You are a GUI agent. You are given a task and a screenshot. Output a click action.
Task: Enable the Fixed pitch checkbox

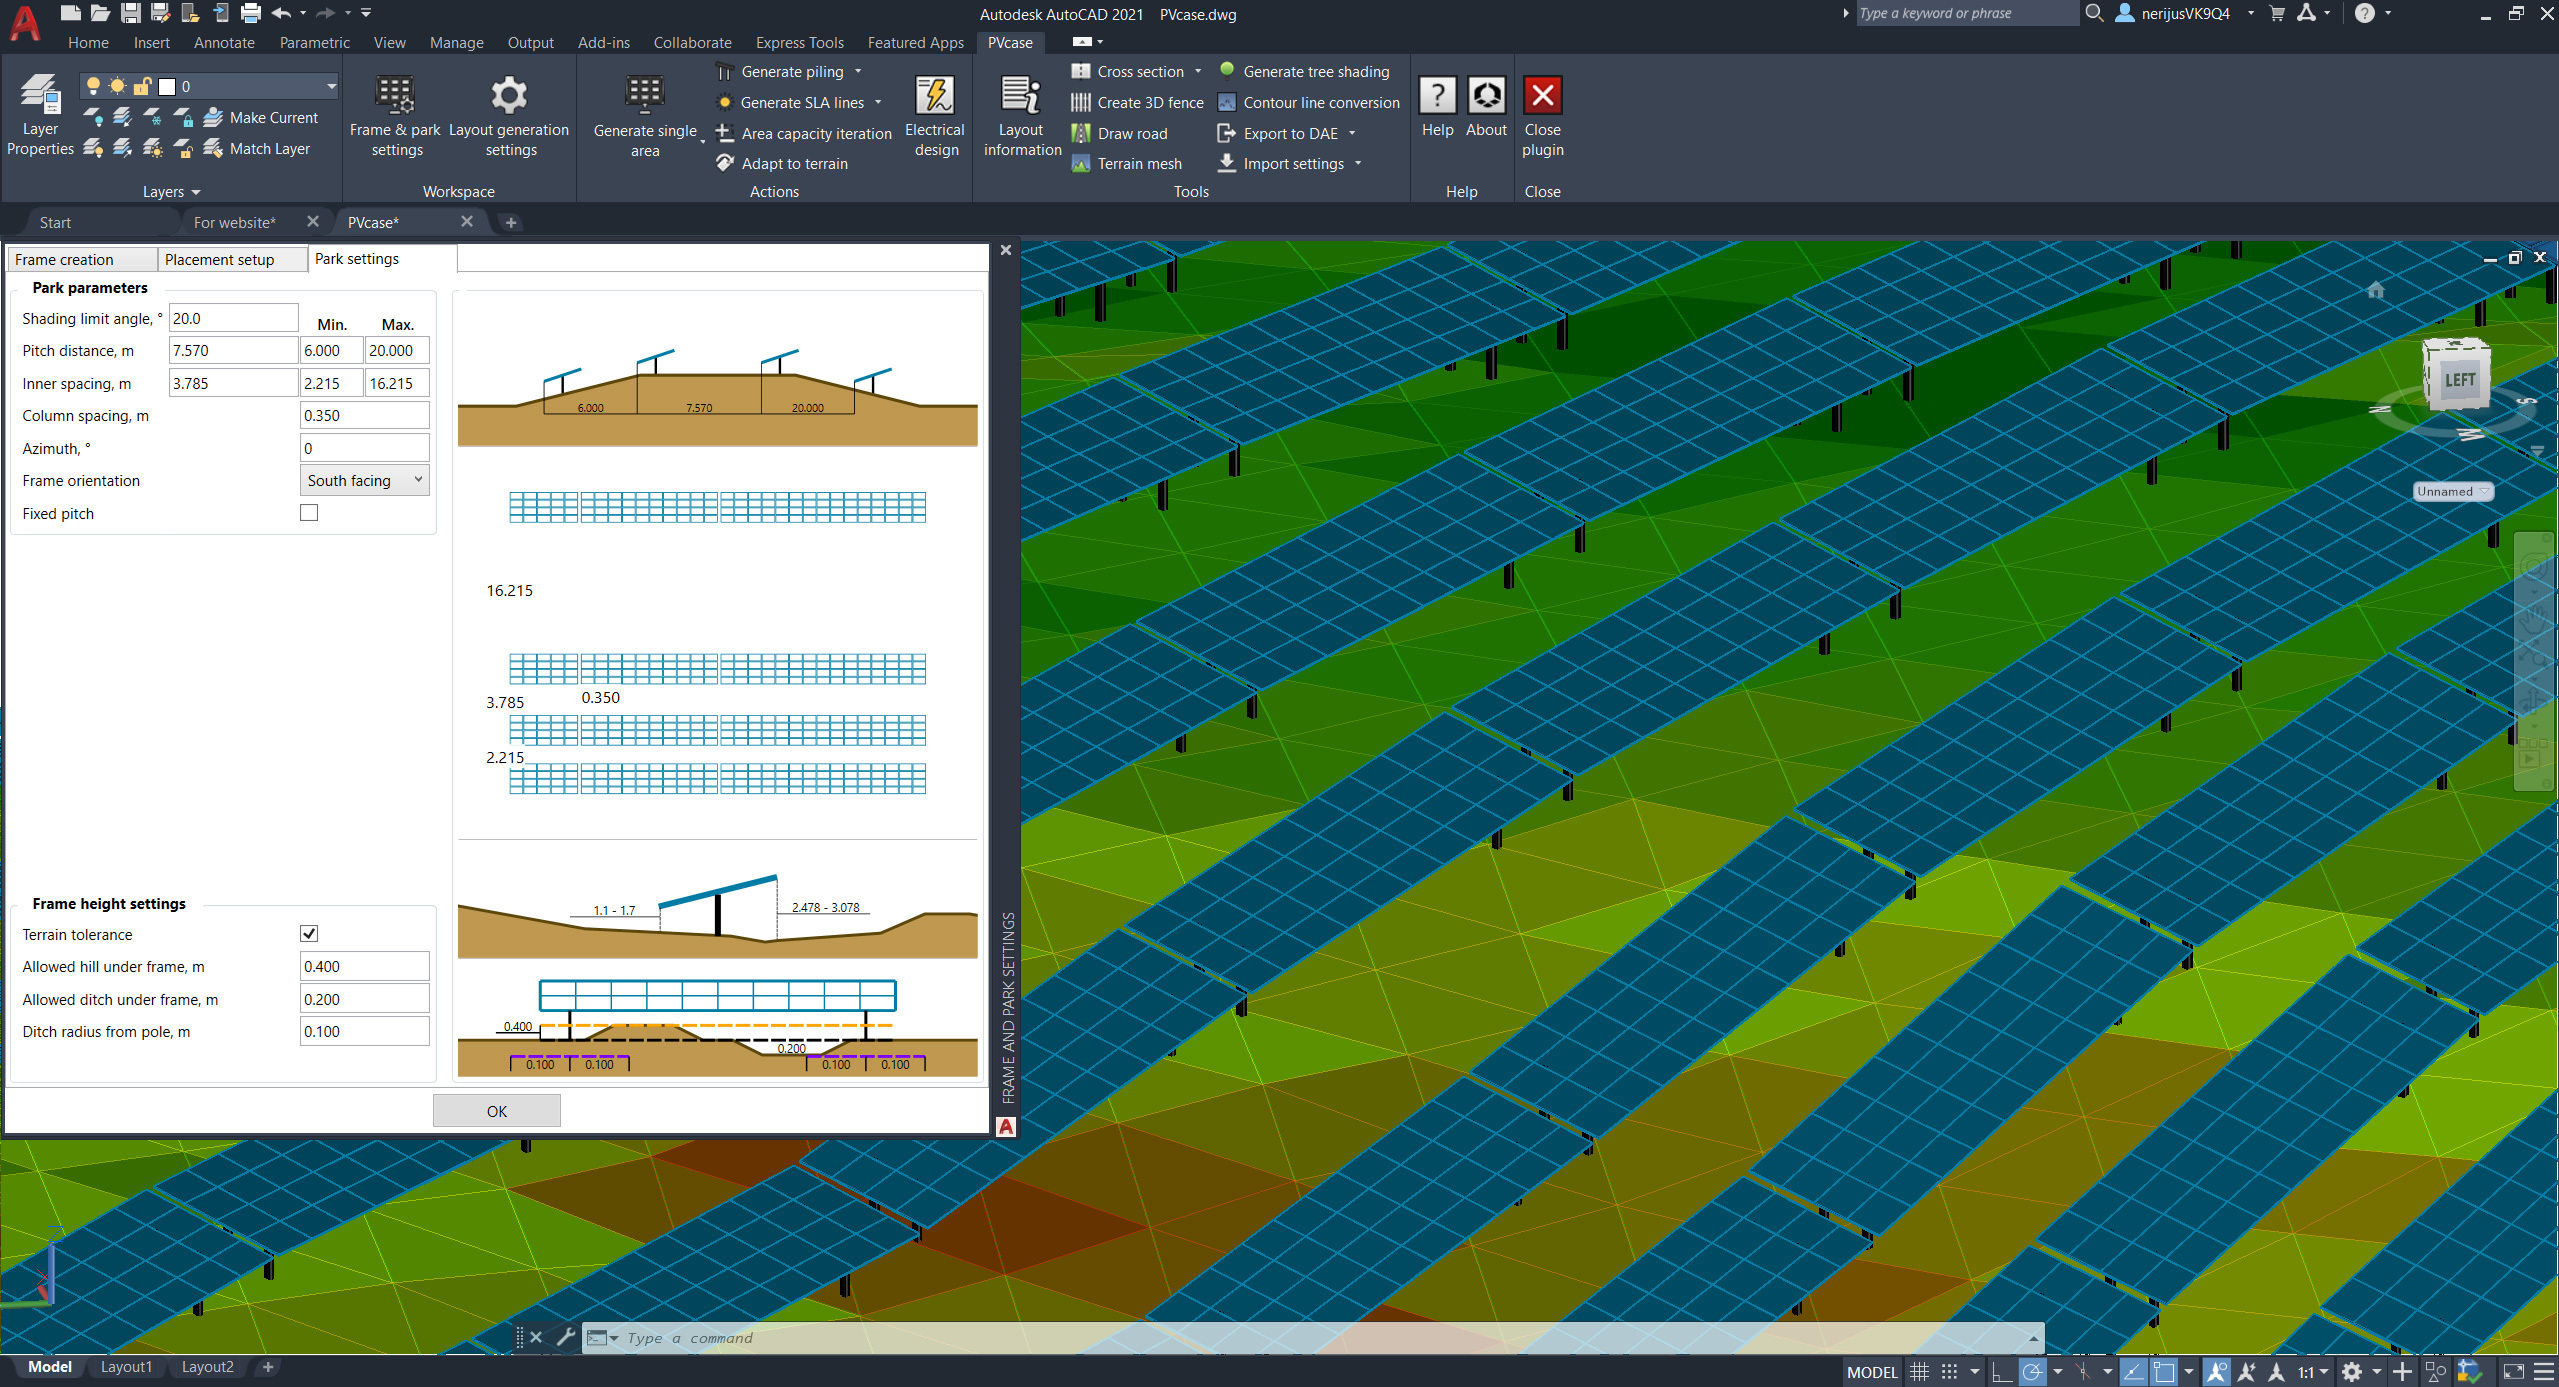[309, 513]
